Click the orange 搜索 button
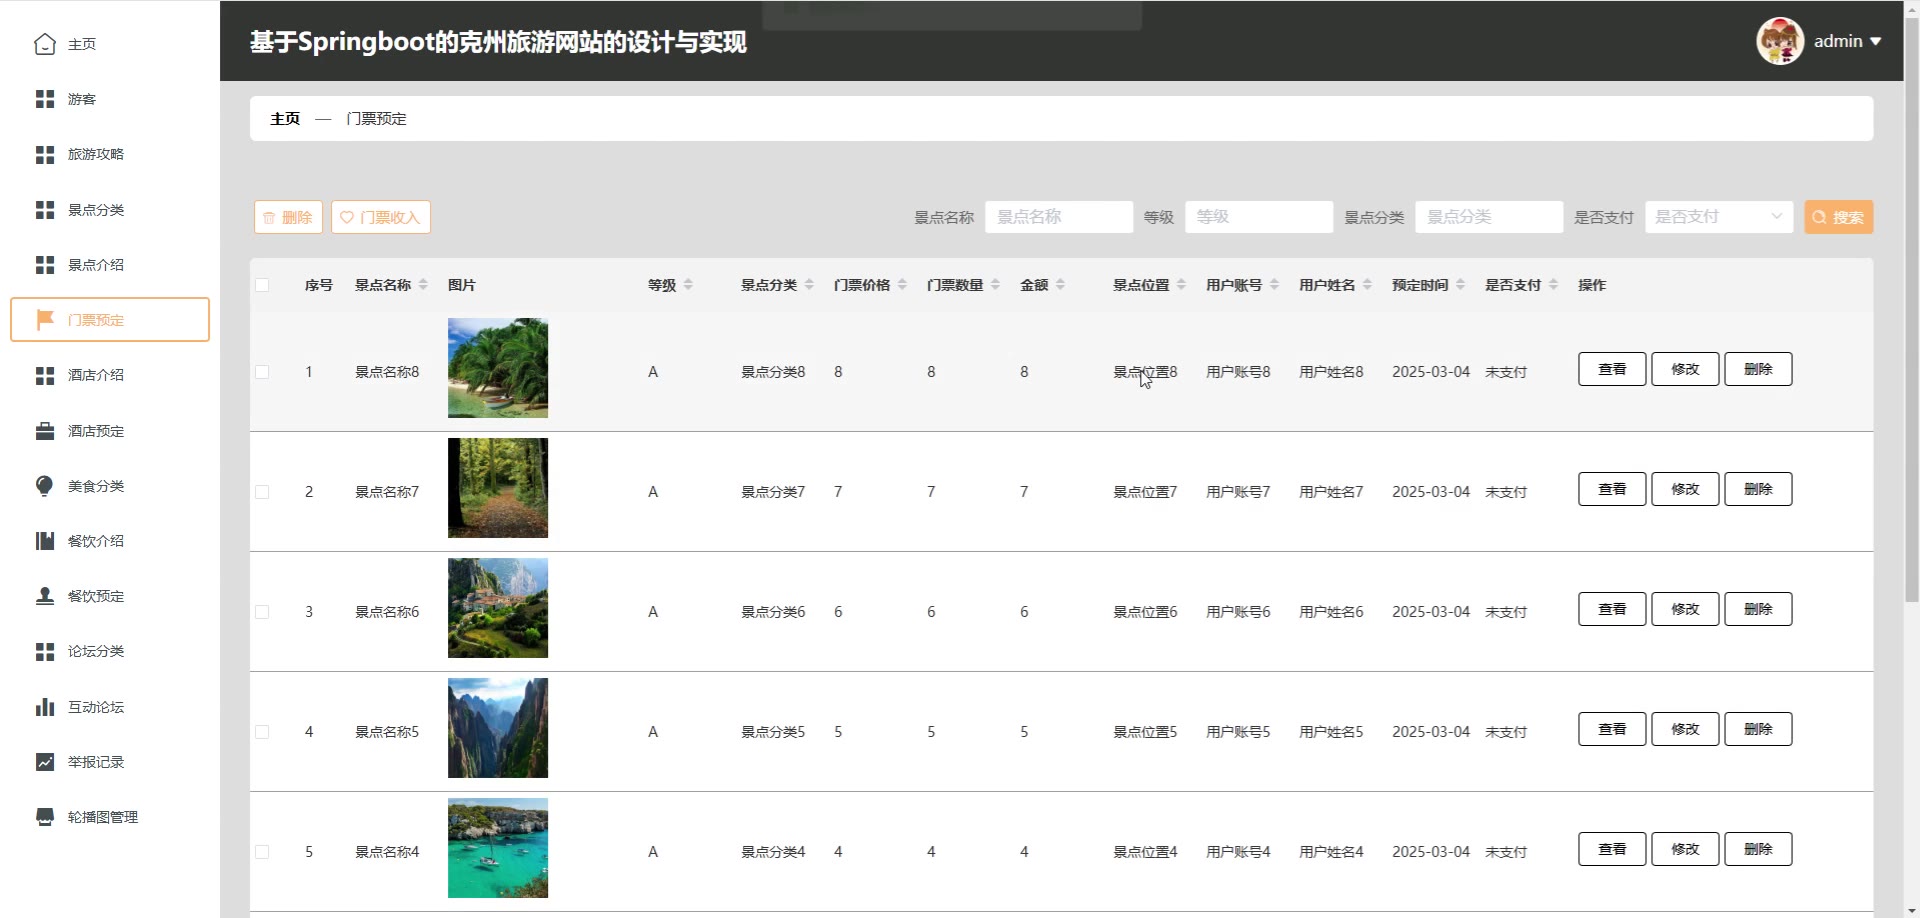Image resolution: width=1920 pixels, height=918 pixels. pos(1838,217)
